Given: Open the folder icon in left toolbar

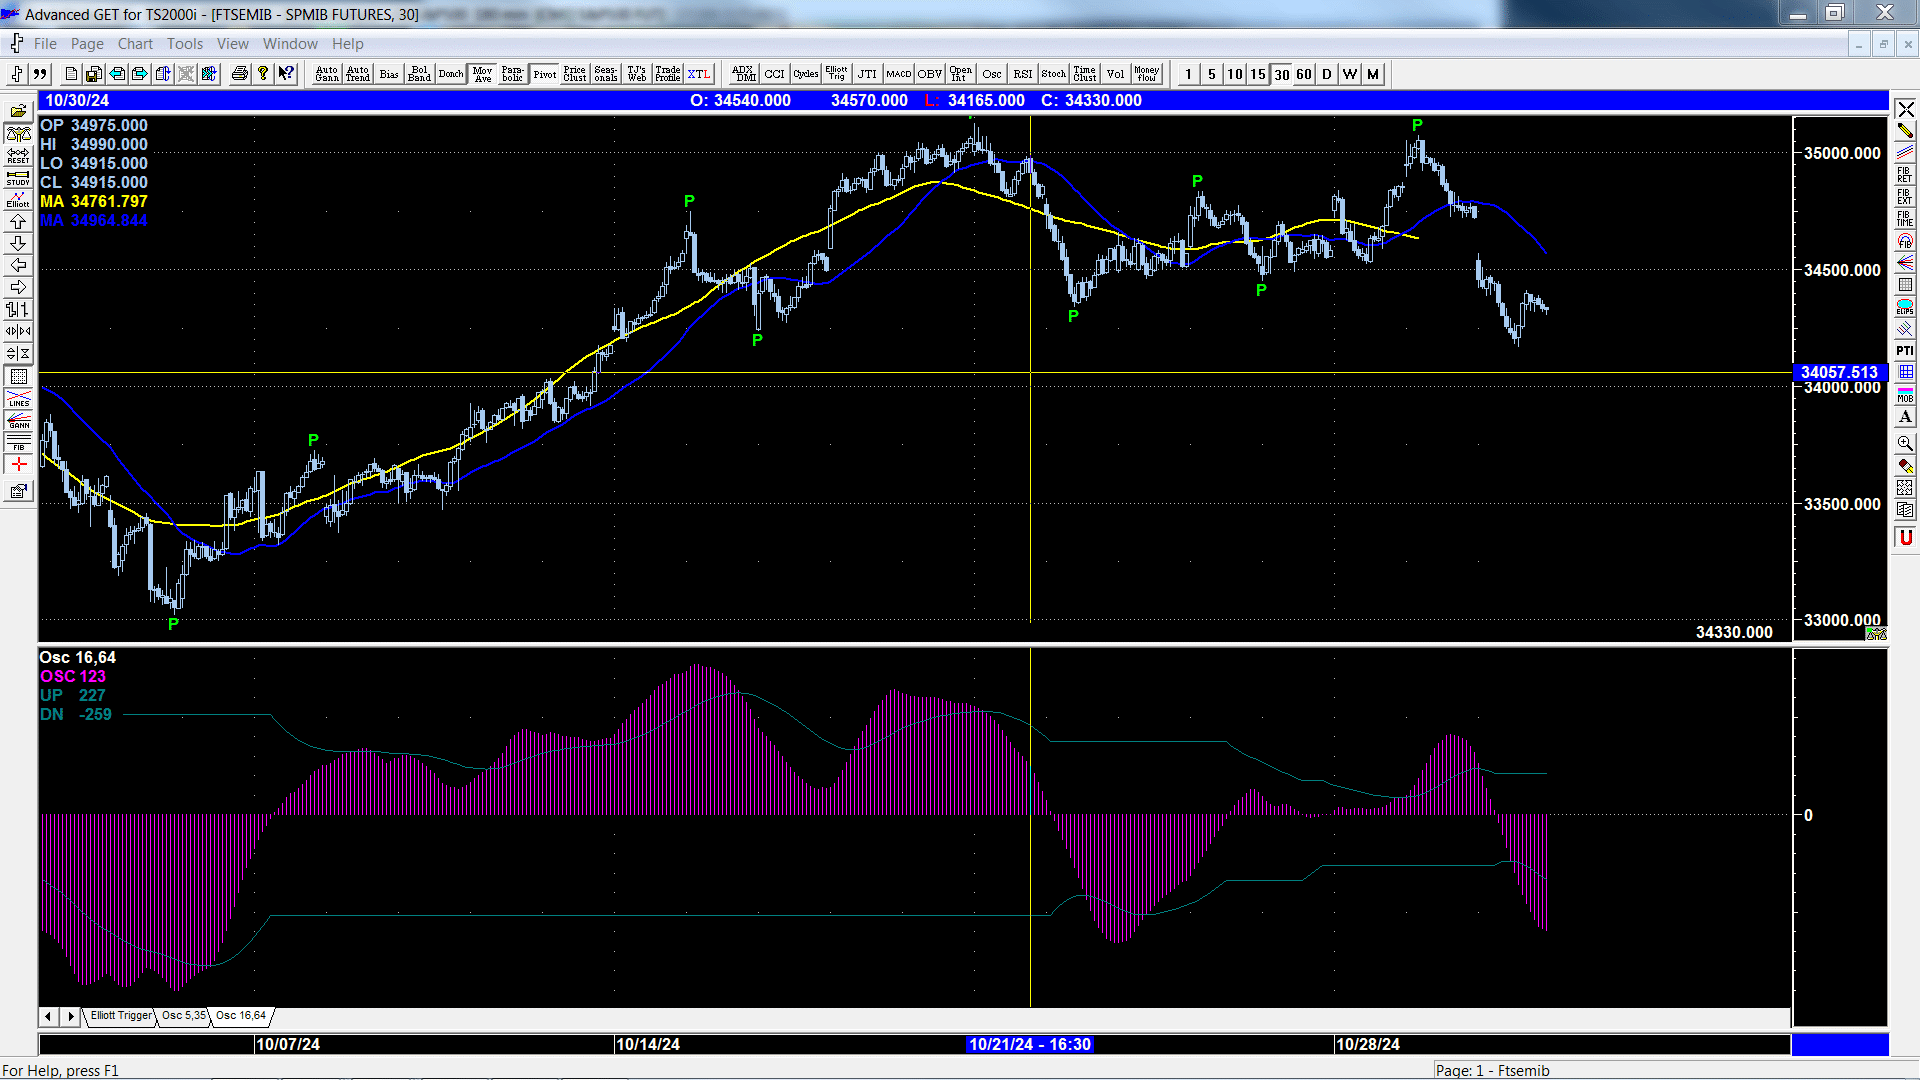Looking at the screenshot, I should [x=18, y=112].
